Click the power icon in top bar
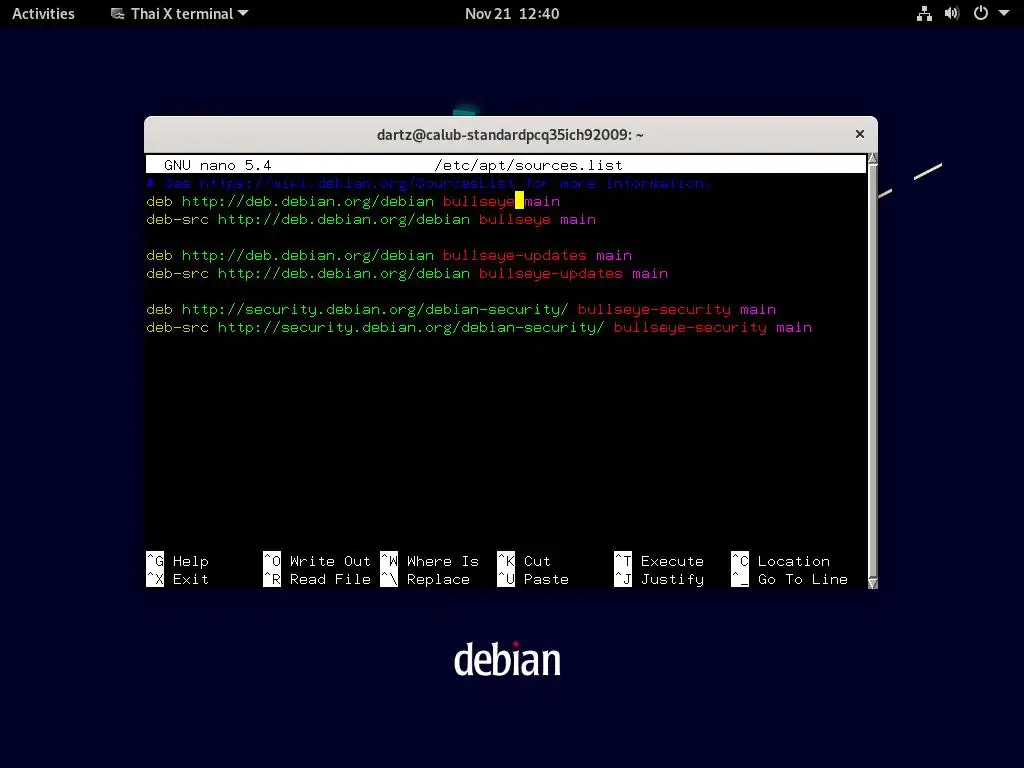Viewport: 1024px width, 768px height. 980,13
